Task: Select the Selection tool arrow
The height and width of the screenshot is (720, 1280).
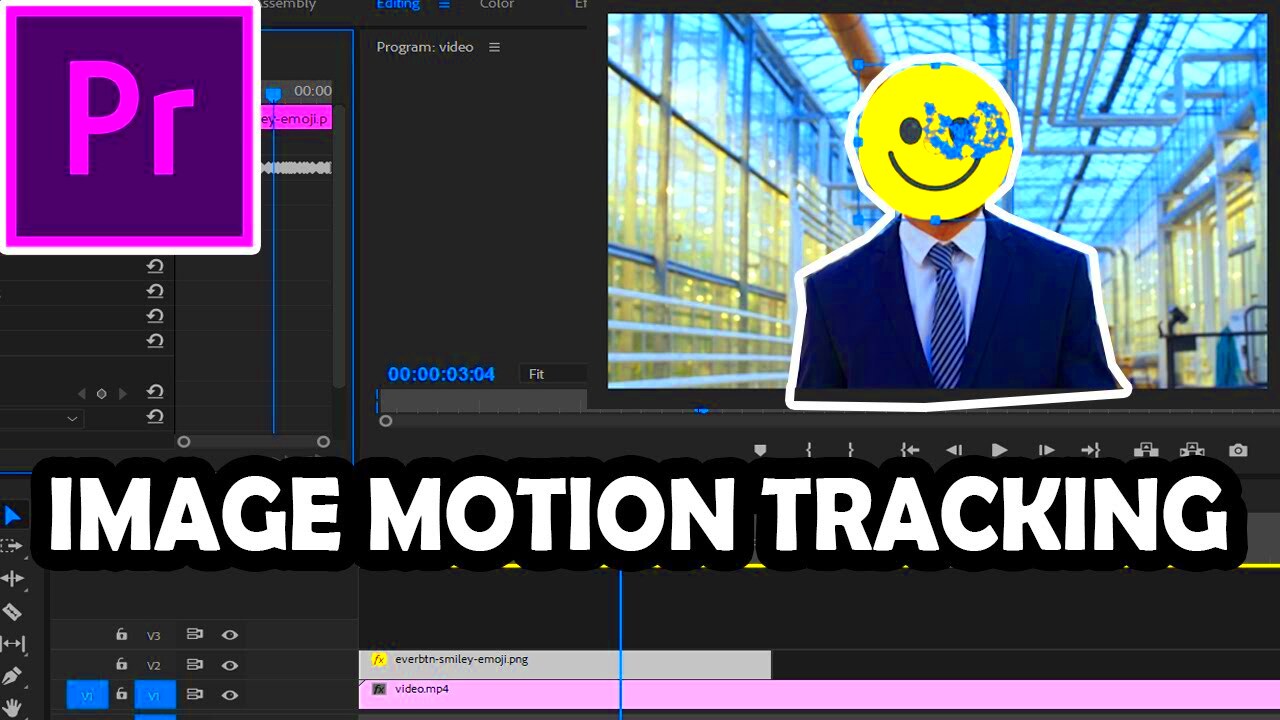Action: click(13, 516)
